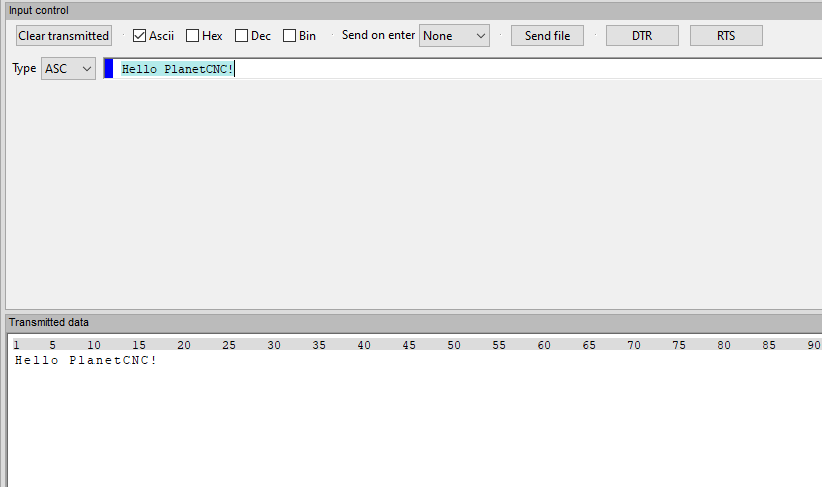Click the Clear transmitted button

63,35
